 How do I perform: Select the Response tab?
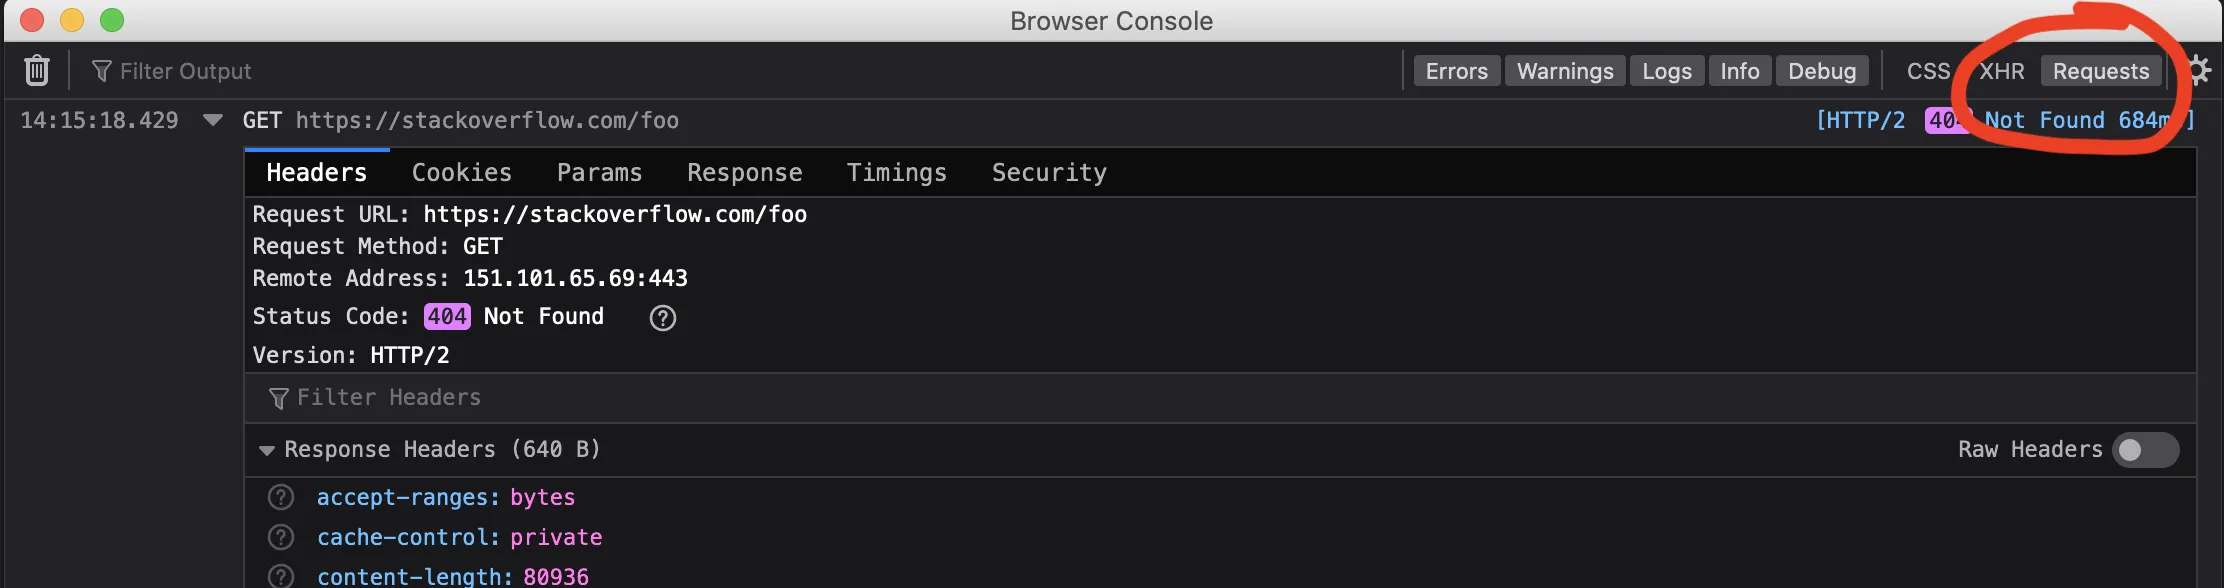coord(744,172)
